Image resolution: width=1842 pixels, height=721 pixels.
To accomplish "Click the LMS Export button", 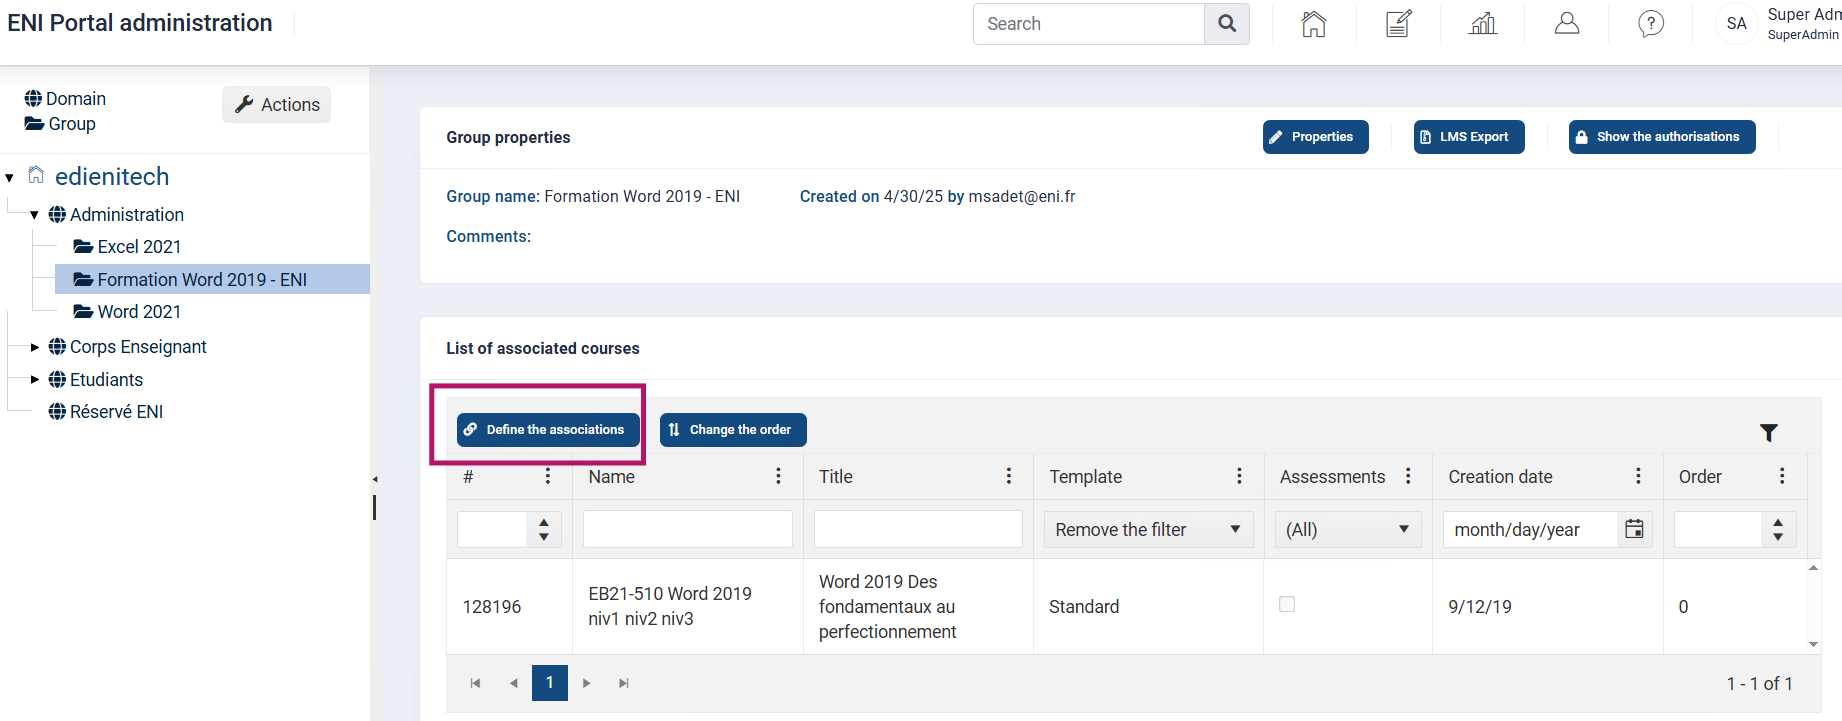I will (1469, 137).
